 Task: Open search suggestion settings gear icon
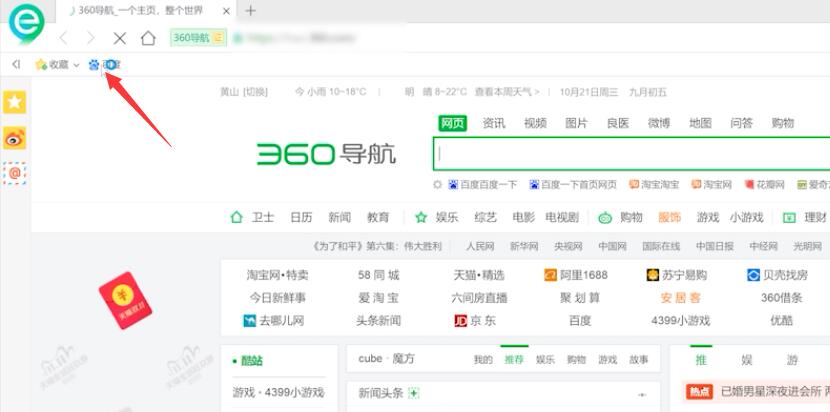pos(437,185)
